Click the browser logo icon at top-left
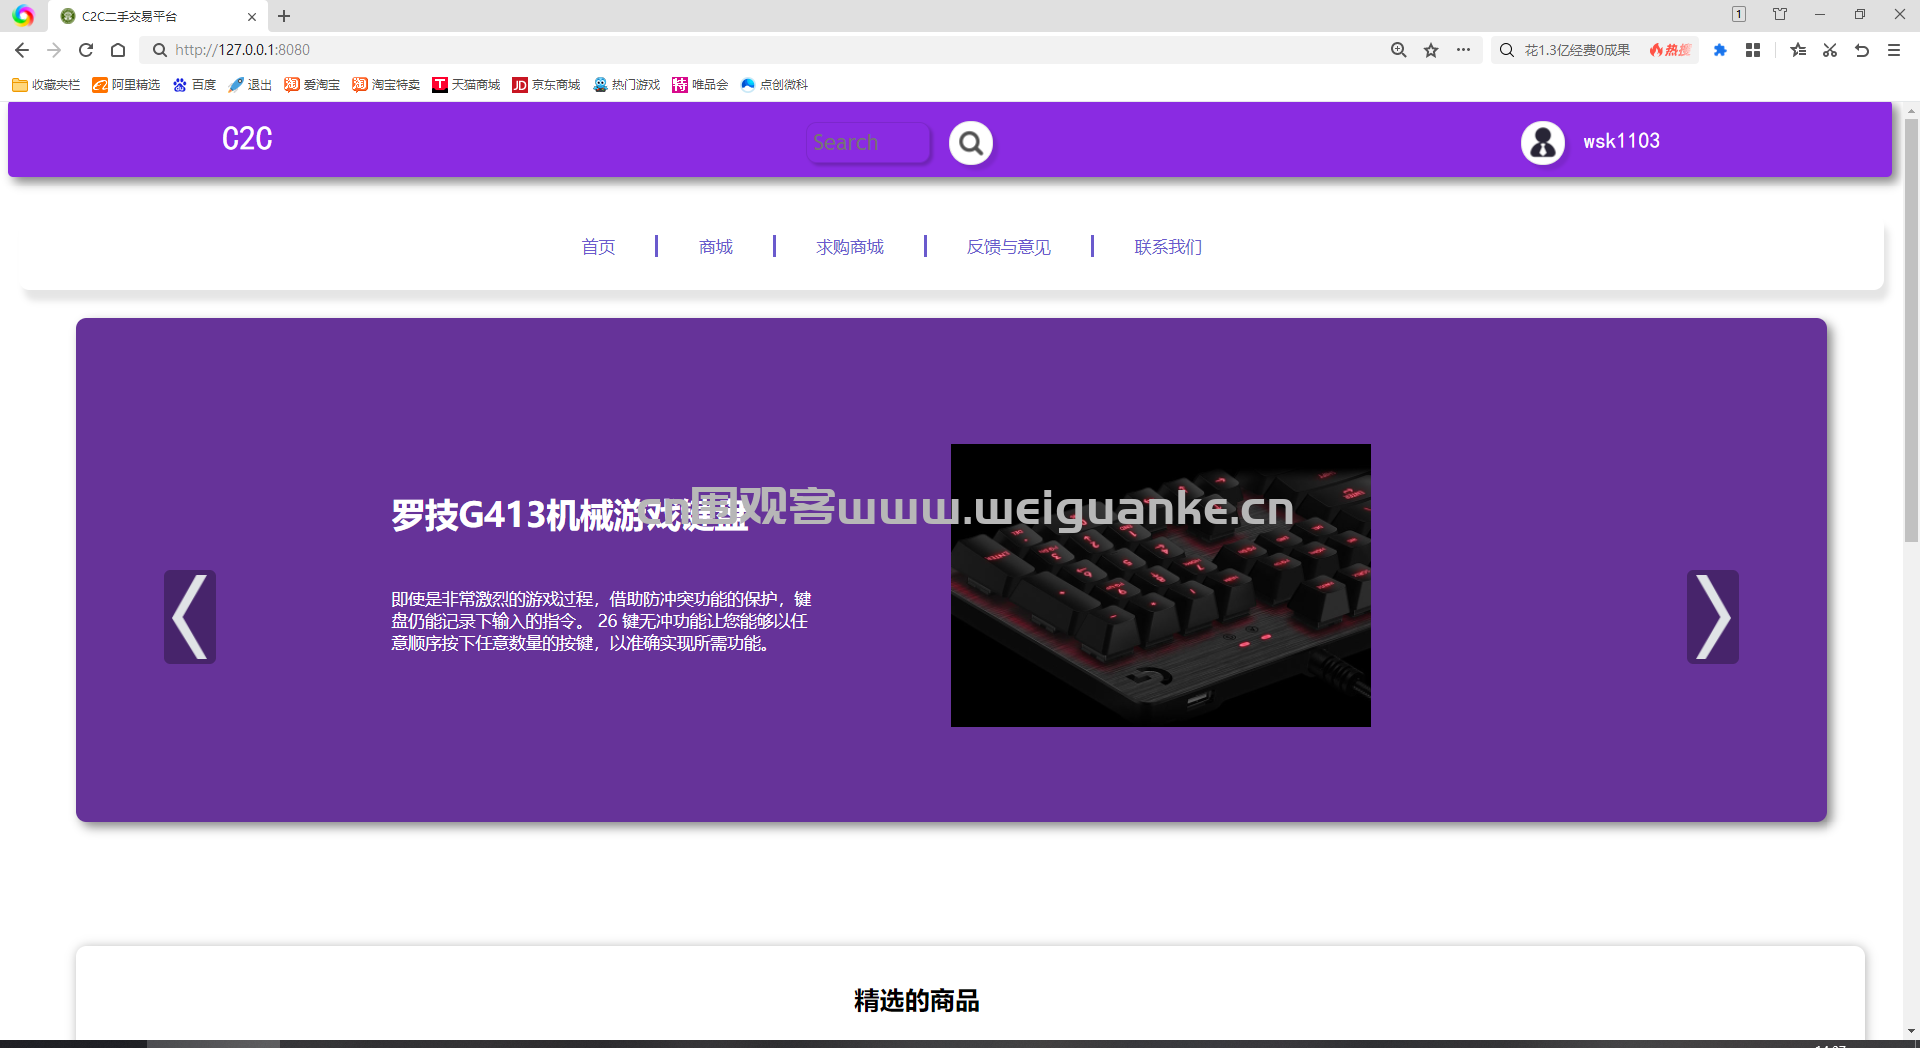The height and width of the screenshot is (1048, 1920). click(23, 16)
